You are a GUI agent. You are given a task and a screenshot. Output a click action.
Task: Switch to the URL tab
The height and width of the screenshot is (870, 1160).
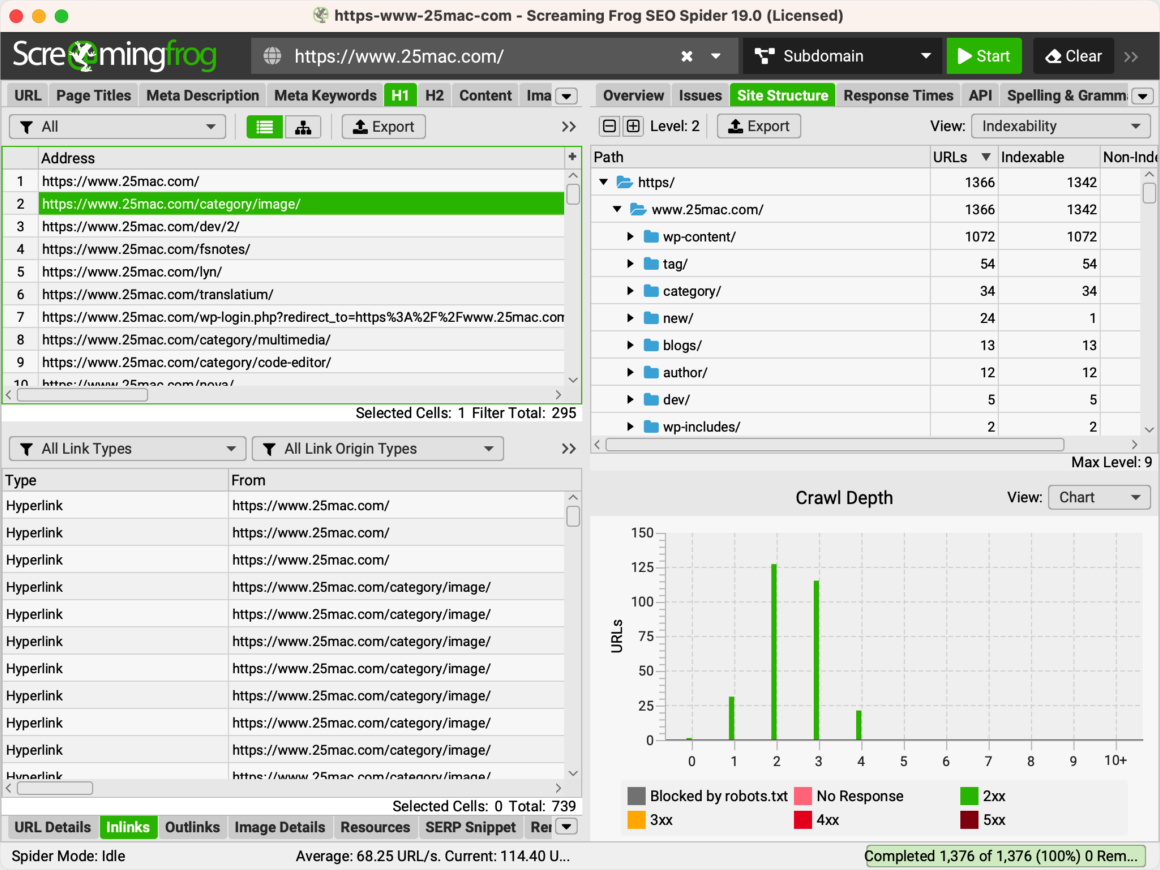click(x=28, y=95)
